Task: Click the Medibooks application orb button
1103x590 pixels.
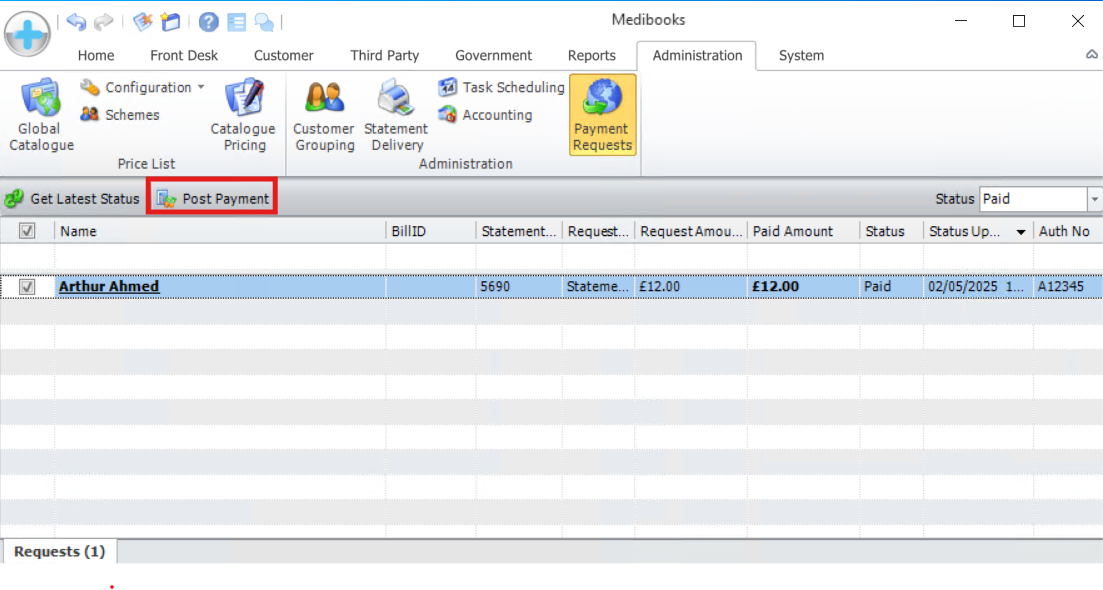Action: click(x=28, y=34)
